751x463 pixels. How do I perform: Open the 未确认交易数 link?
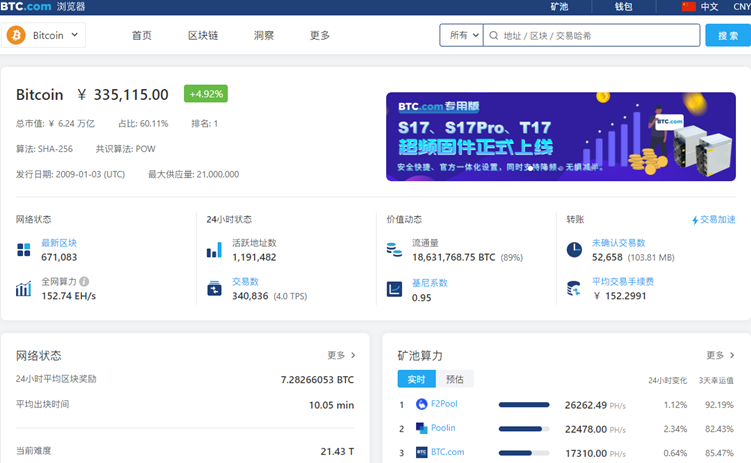pos(619,243)
